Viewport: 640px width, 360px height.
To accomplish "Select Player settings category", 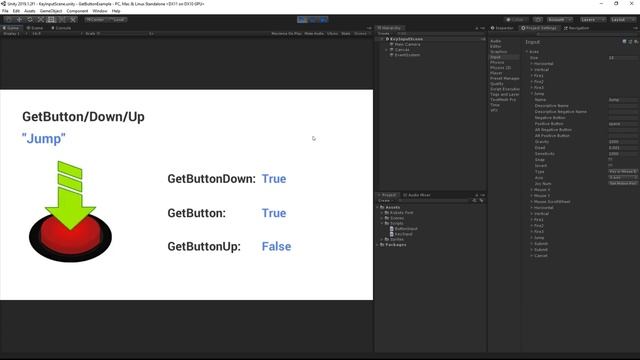I will (x=496, y=73).
